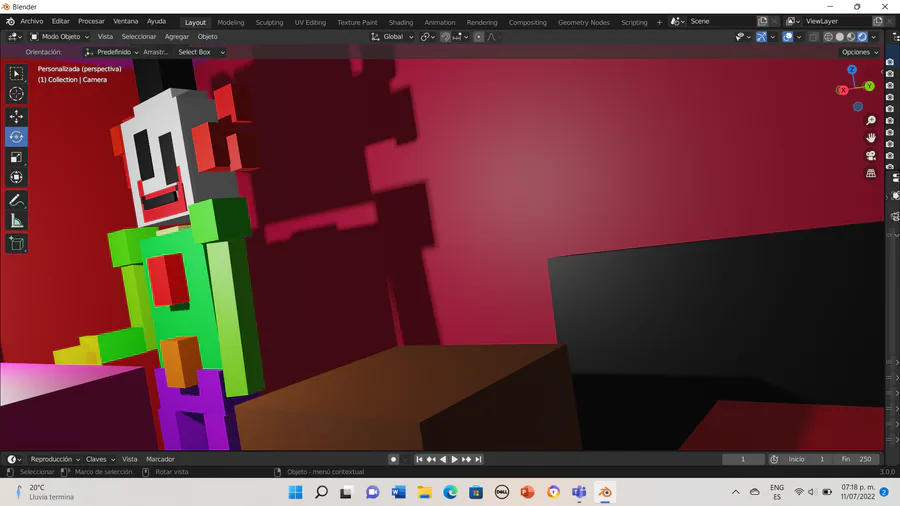Activate the Transform tool
The width and height of the screenshot is (900, 506).
pos(16,177)
